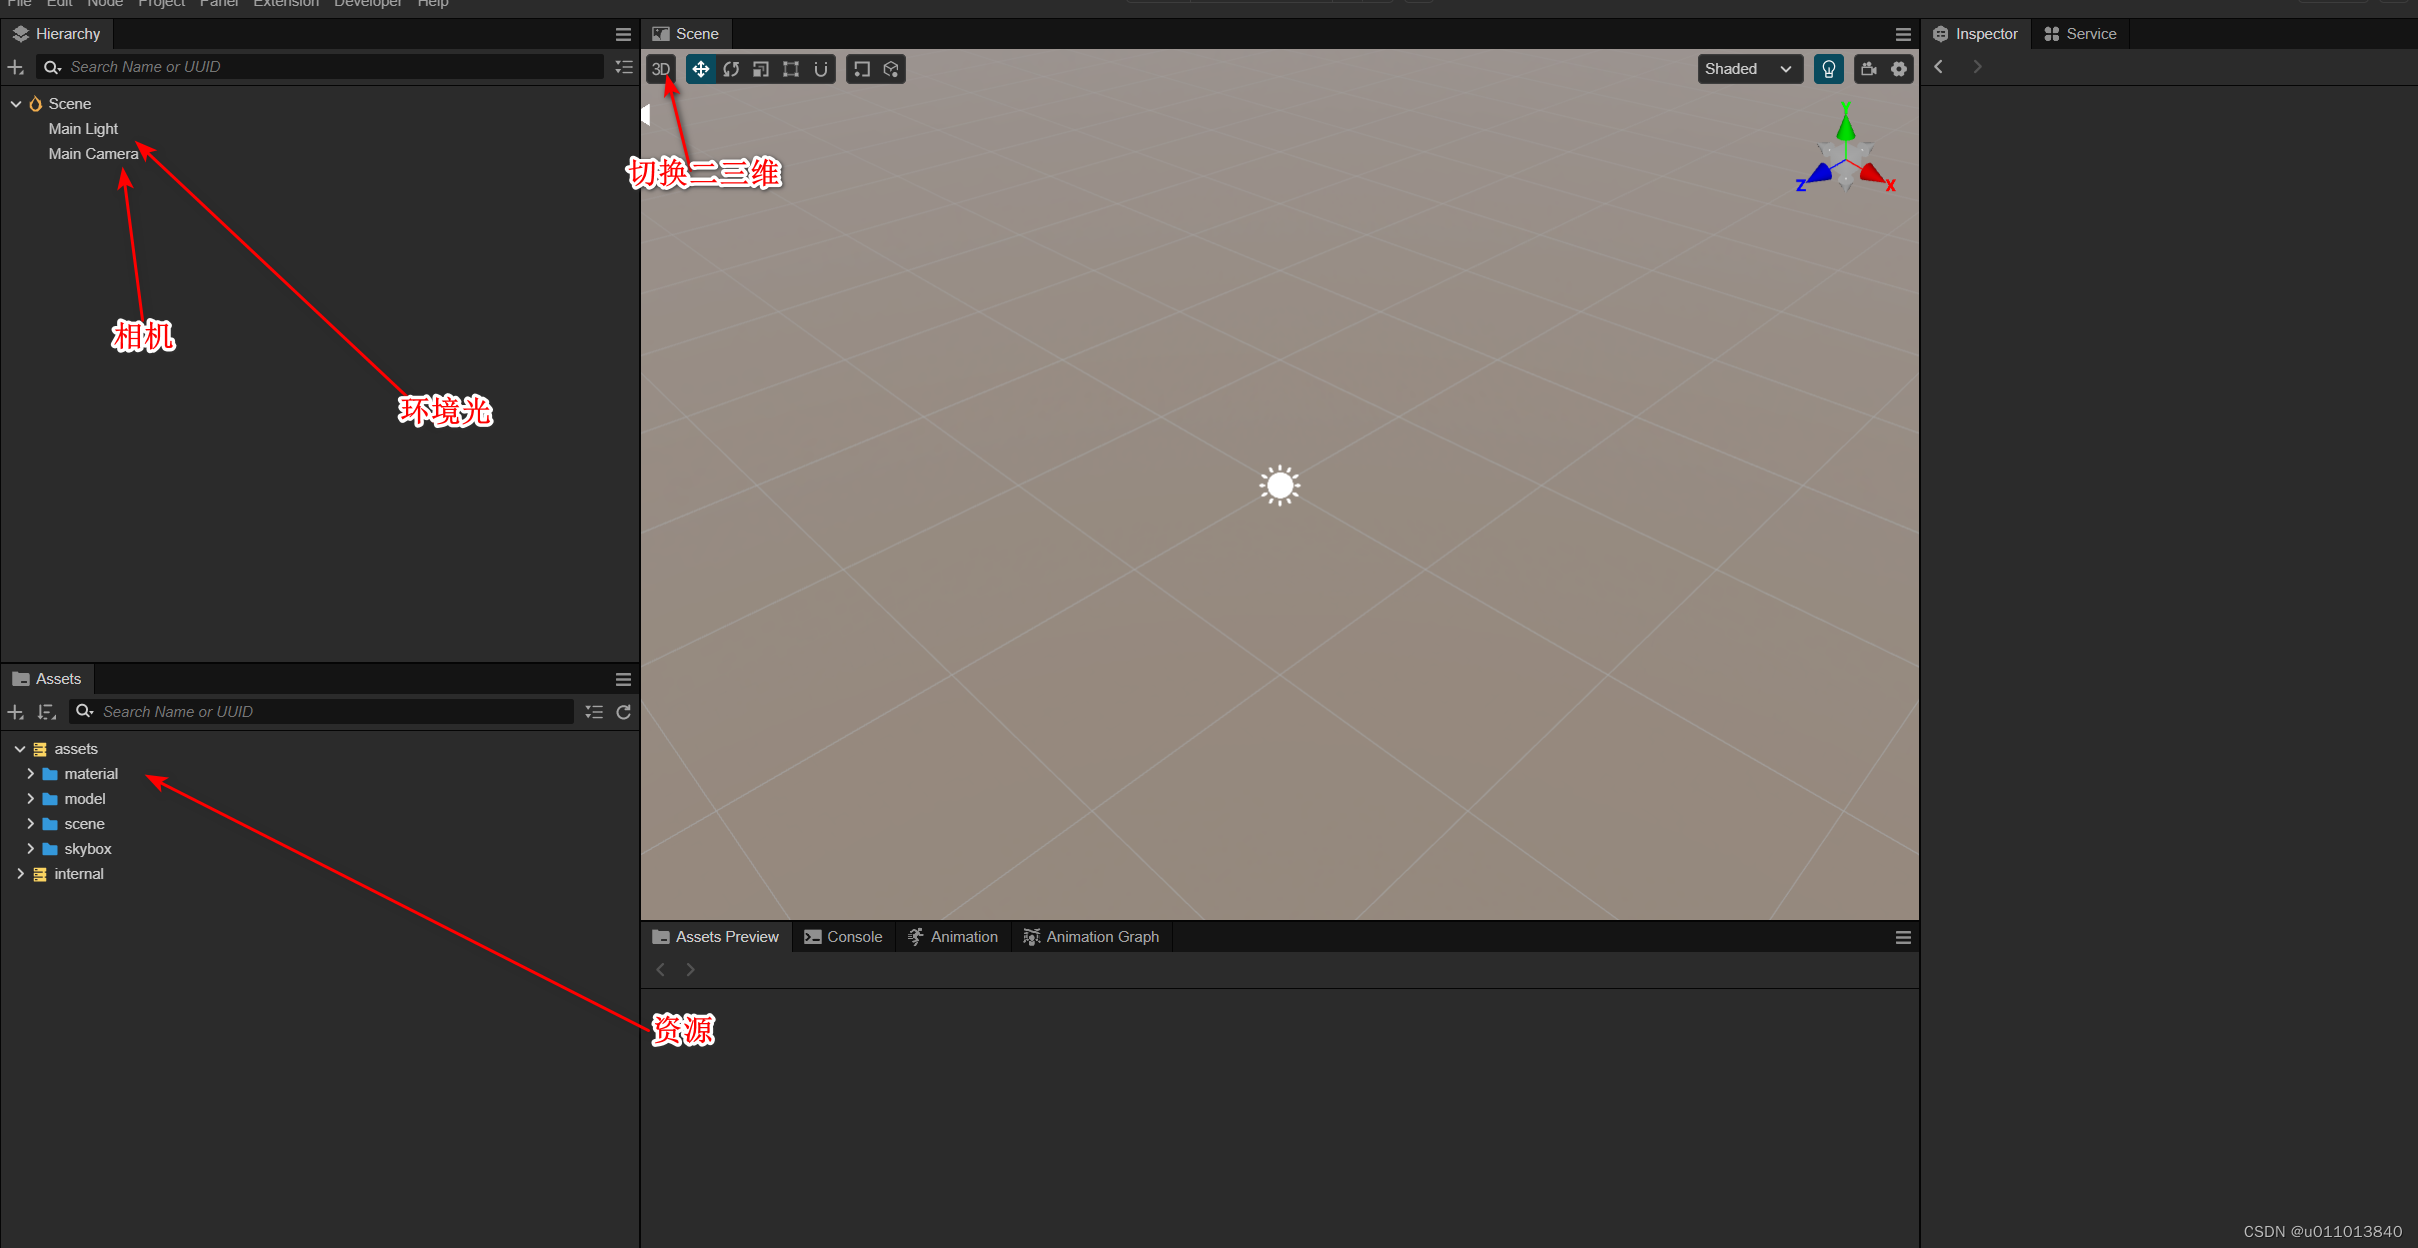Select Main Camera node in Hierarchy

pos(93,154)
